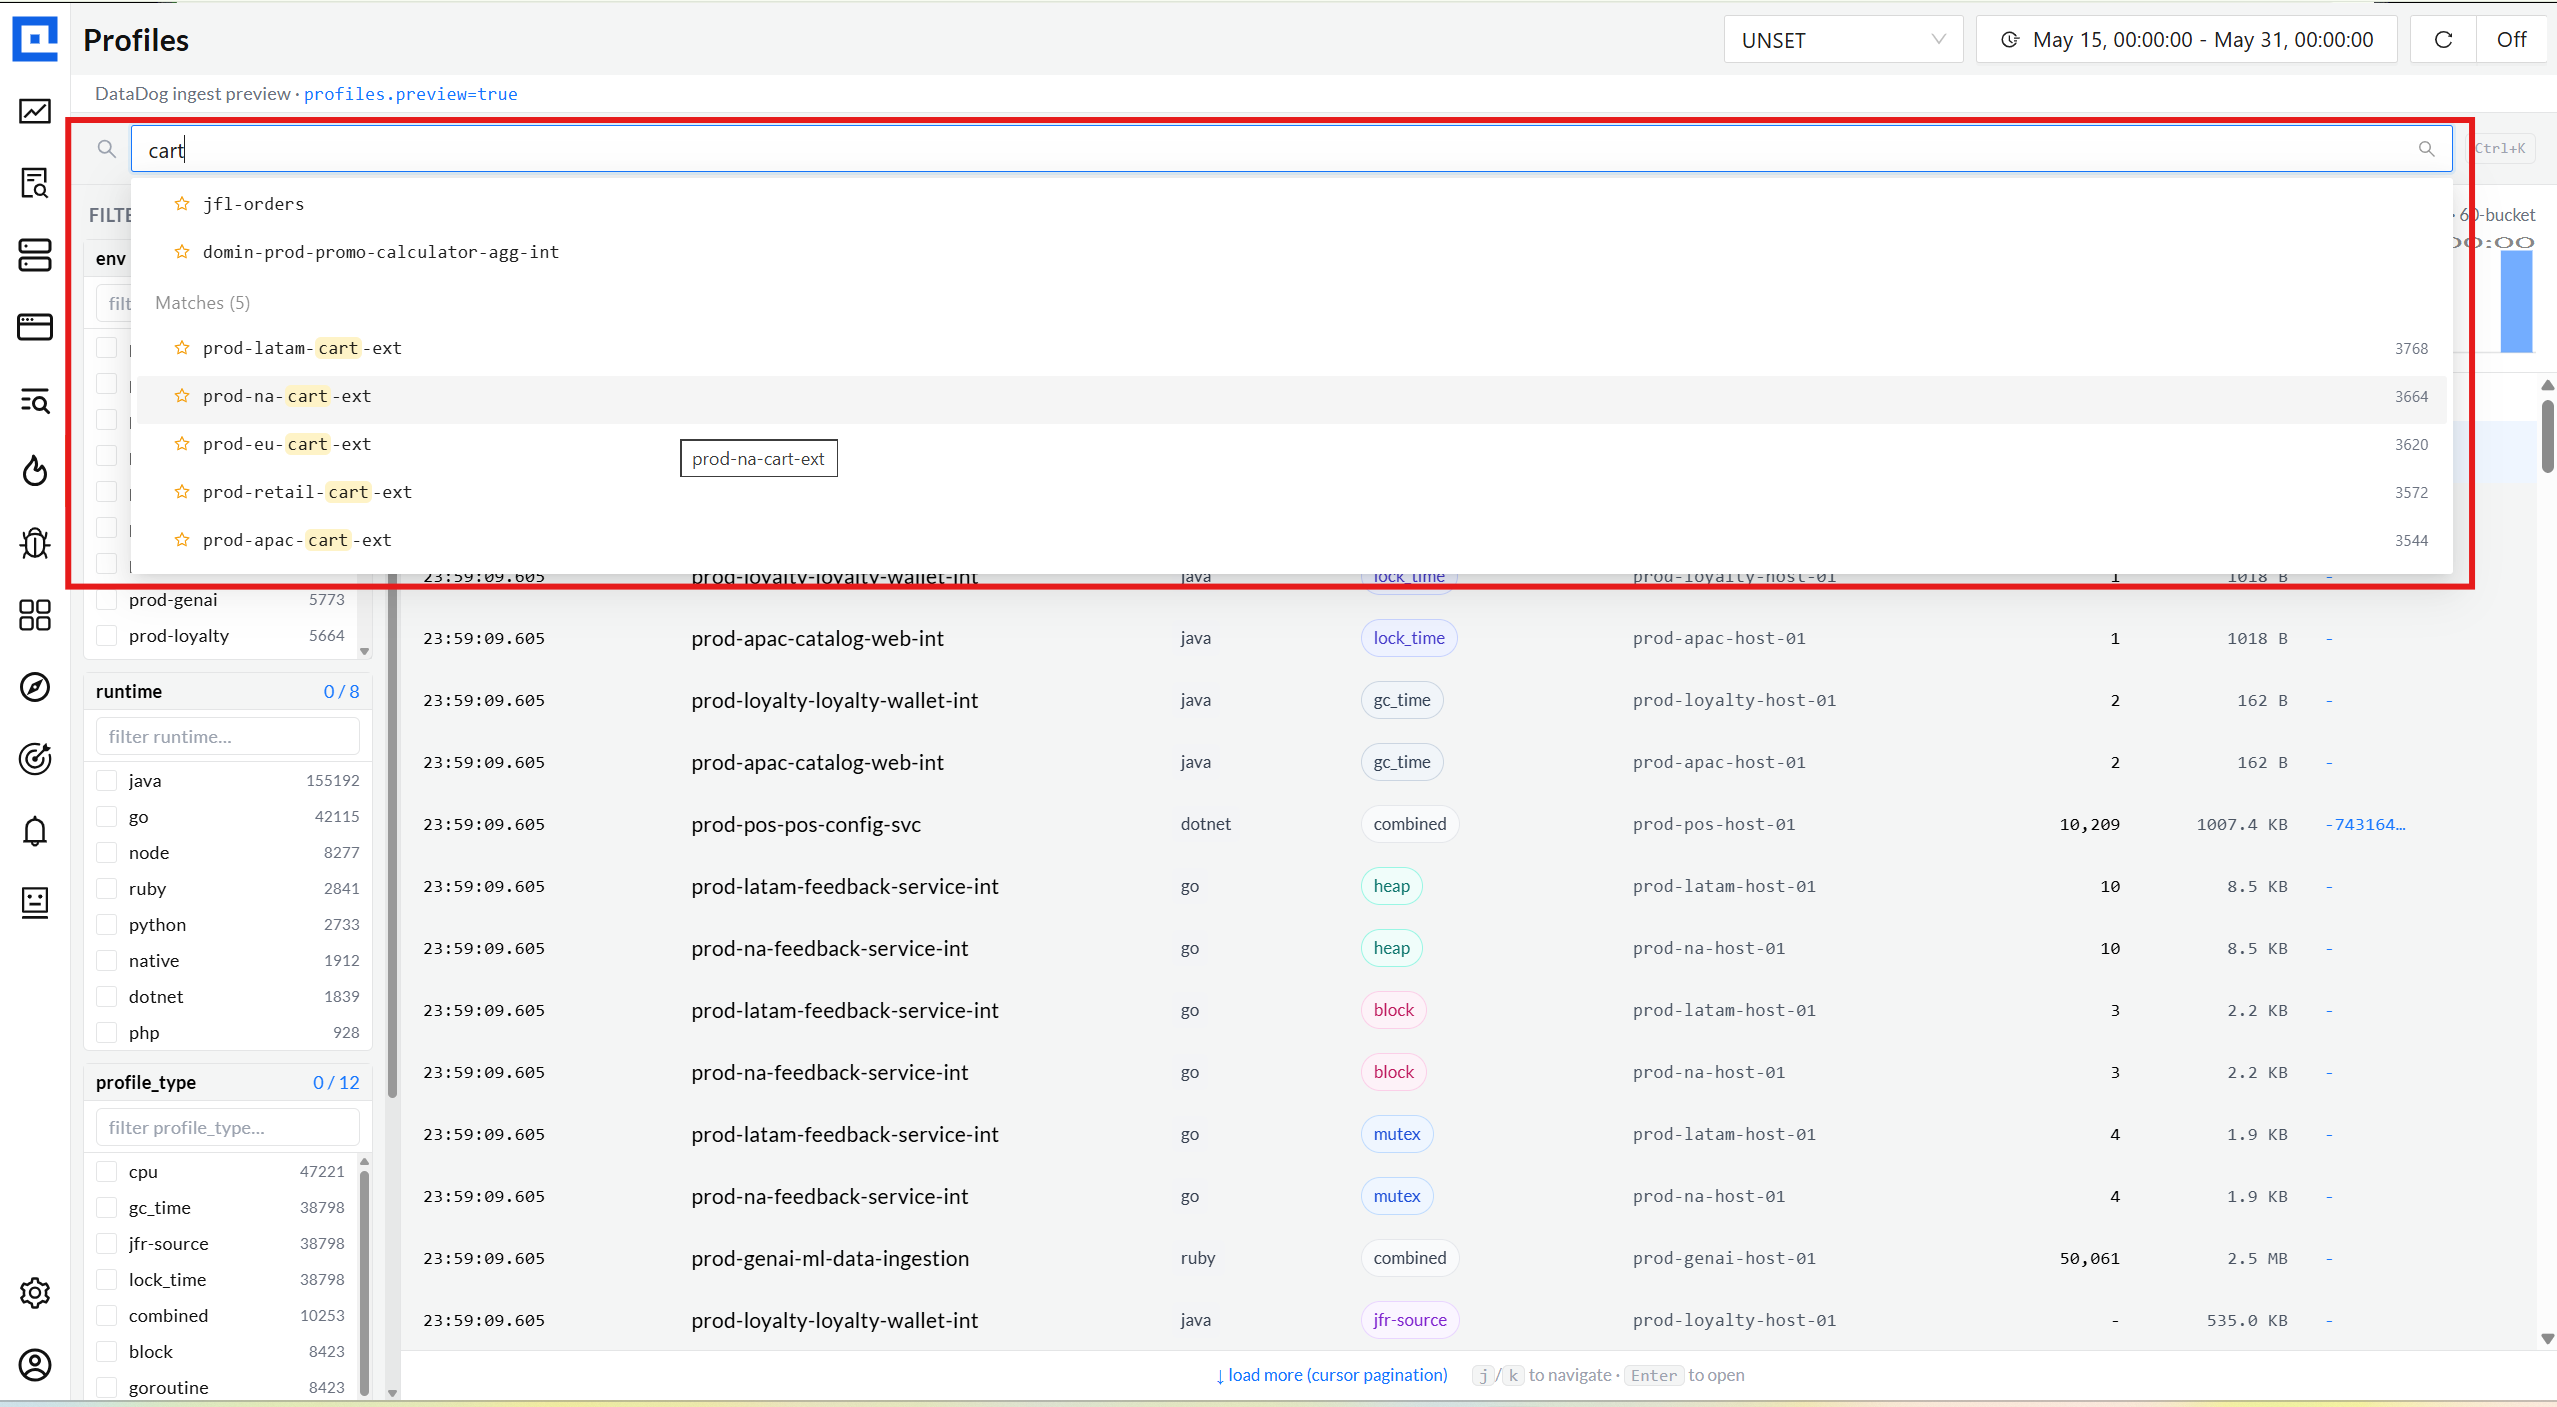
Task: Star the jfl-orders suggestion
Action: click(x=182, y=204)
